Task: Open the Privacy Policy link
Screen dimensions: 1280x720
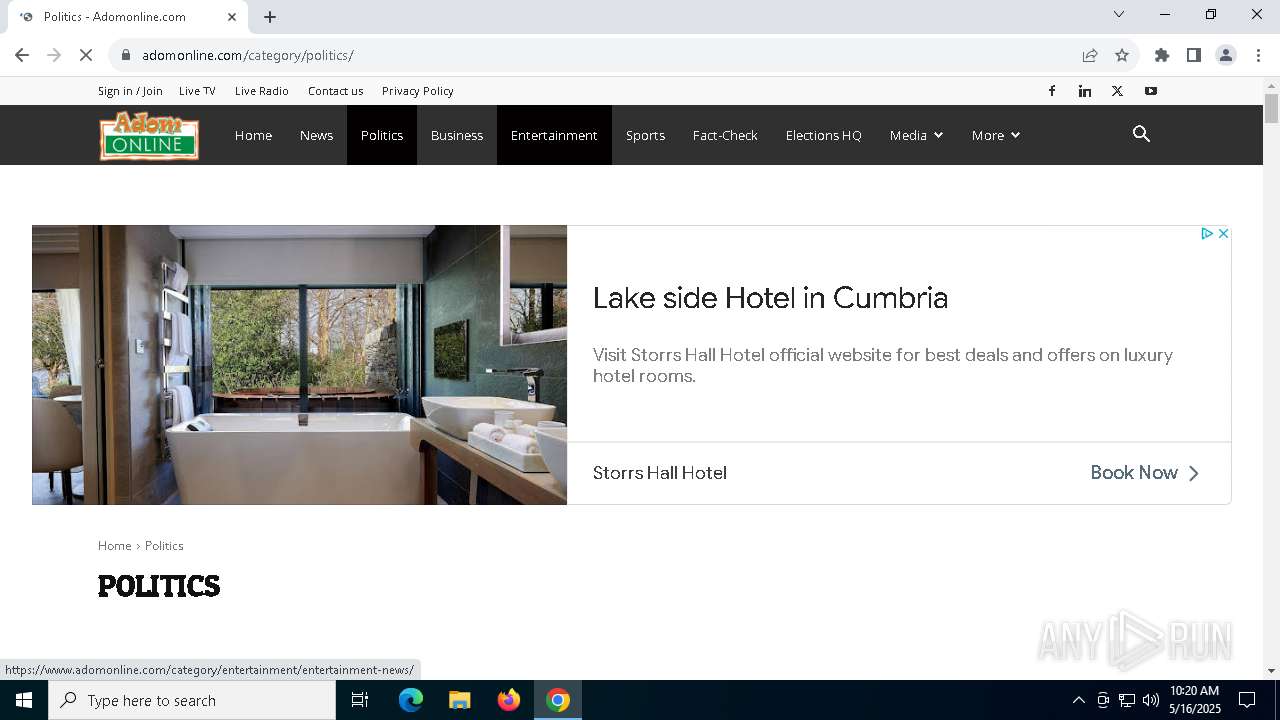Action: pos(418,91)
